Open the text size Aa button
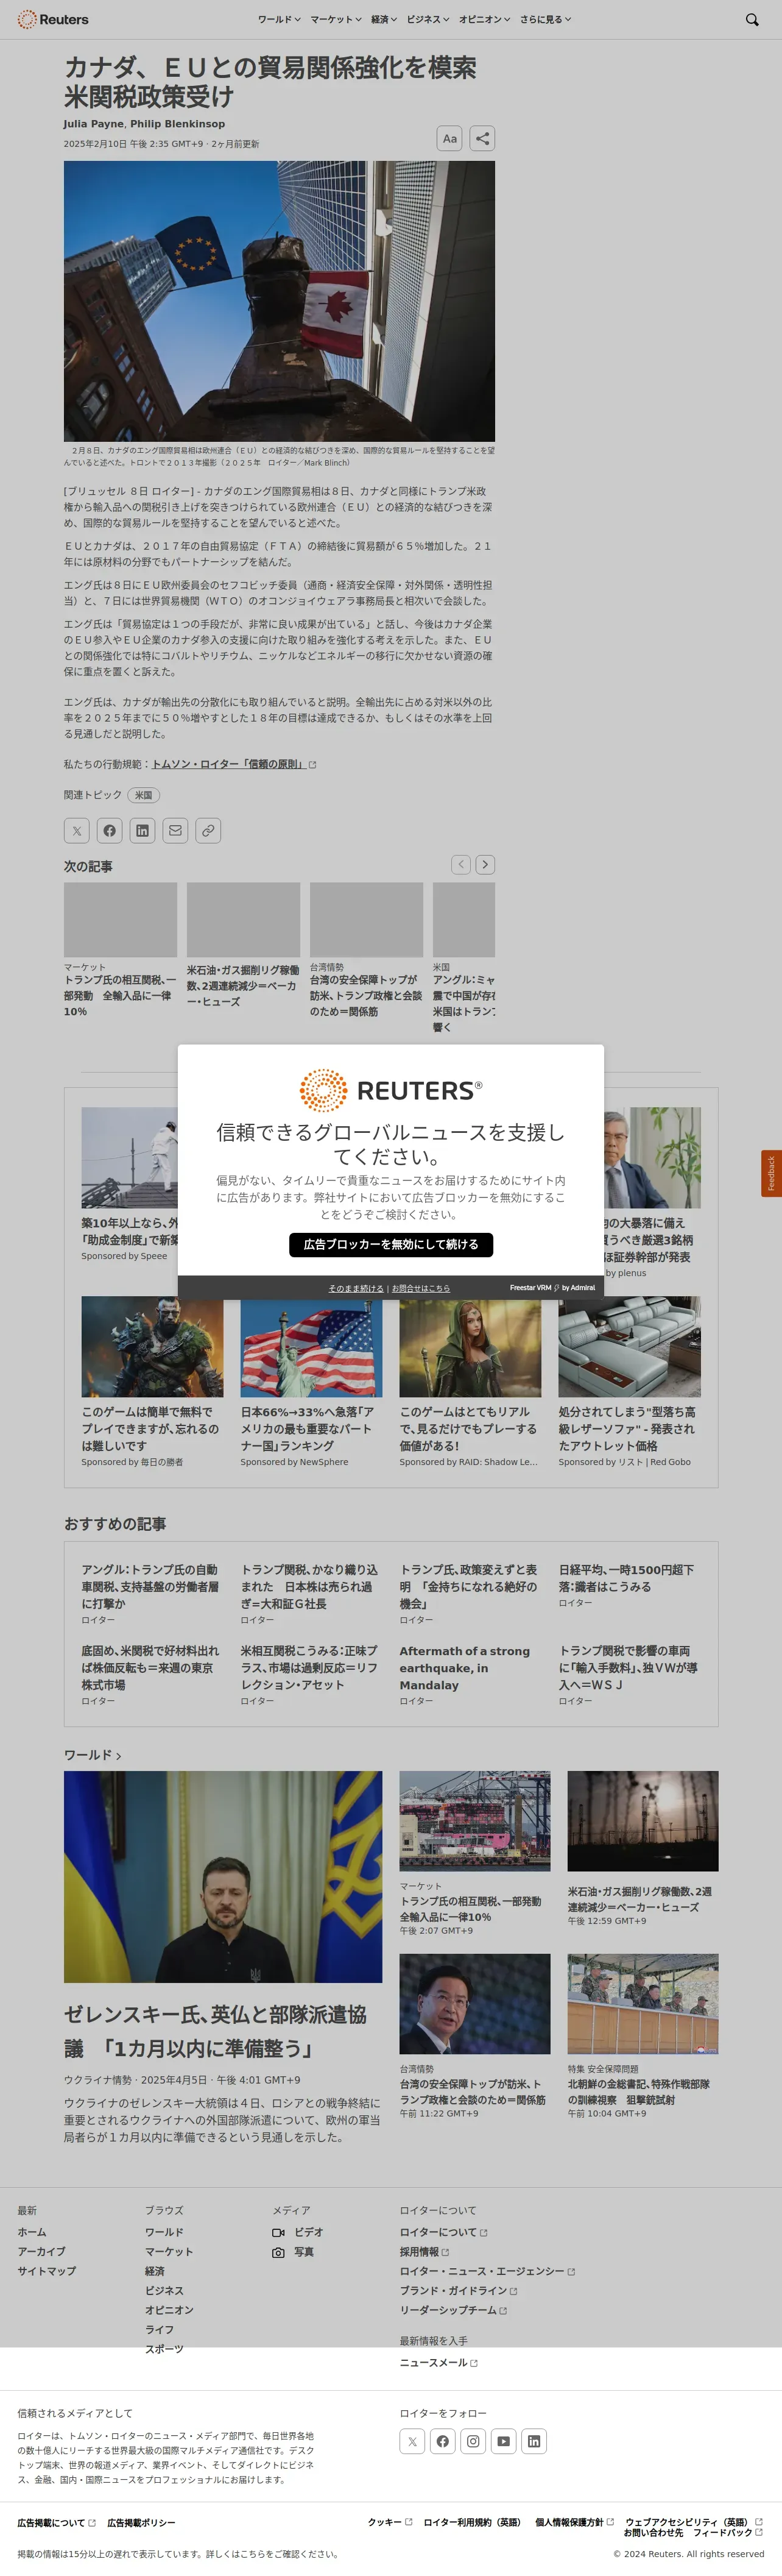 pos(450,139)
